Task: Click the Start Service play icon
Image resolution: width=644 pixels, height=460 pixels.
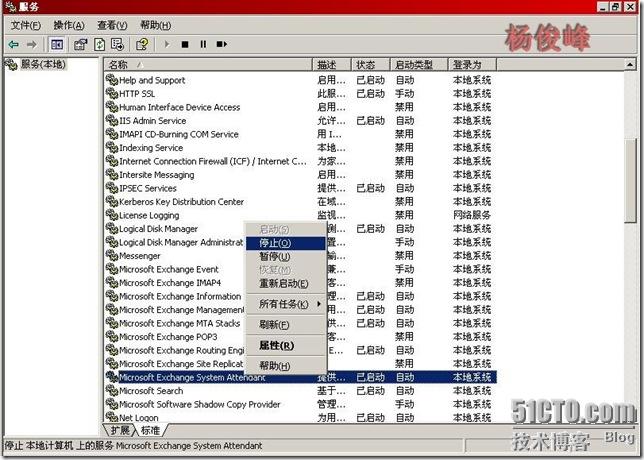Action: coord(167,44)
